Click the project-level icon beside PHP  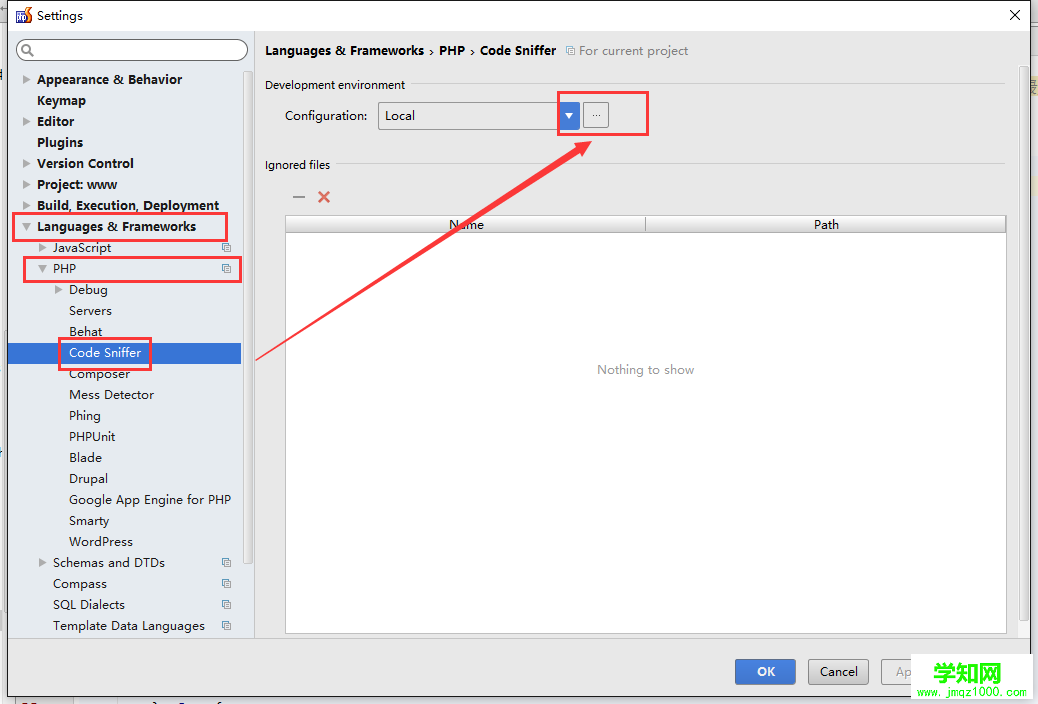point(226,269)
